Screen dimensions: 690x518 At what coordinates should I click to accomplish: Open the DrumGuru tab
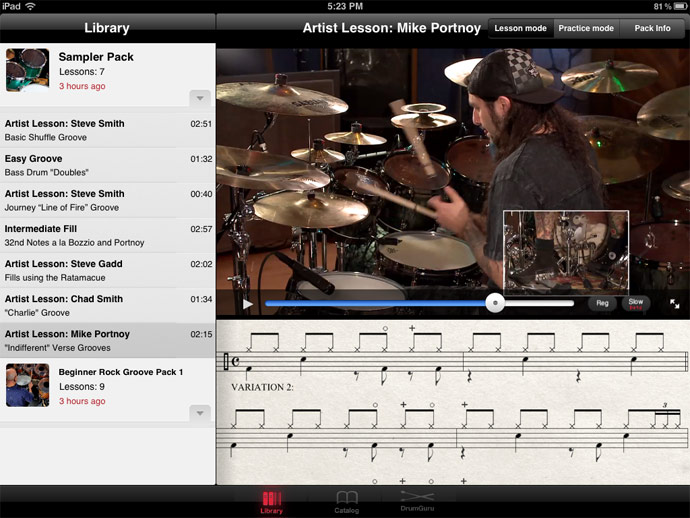pos(417,502)
